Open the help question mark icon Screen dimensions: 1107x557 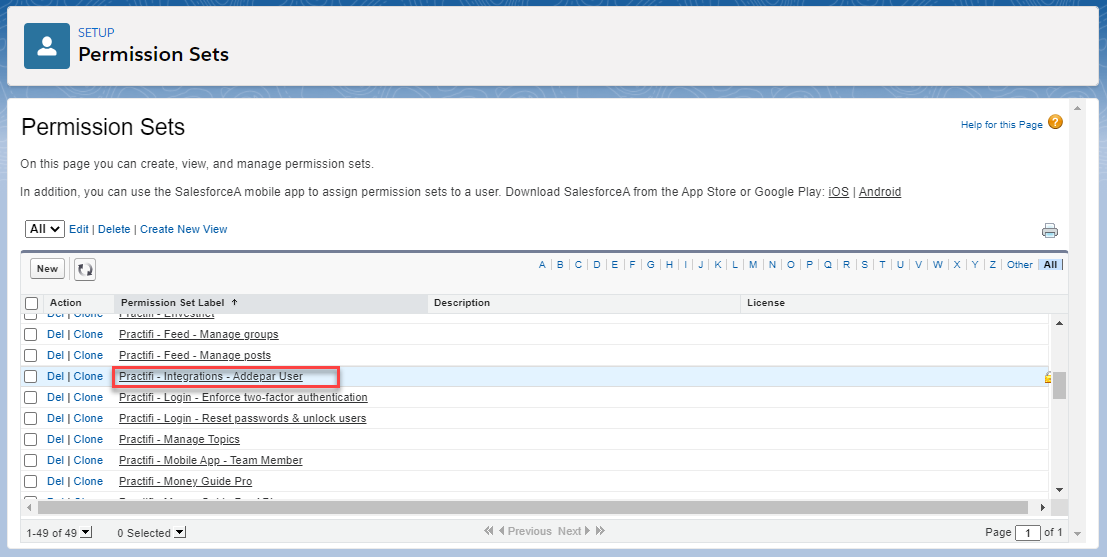point(1055,122)
